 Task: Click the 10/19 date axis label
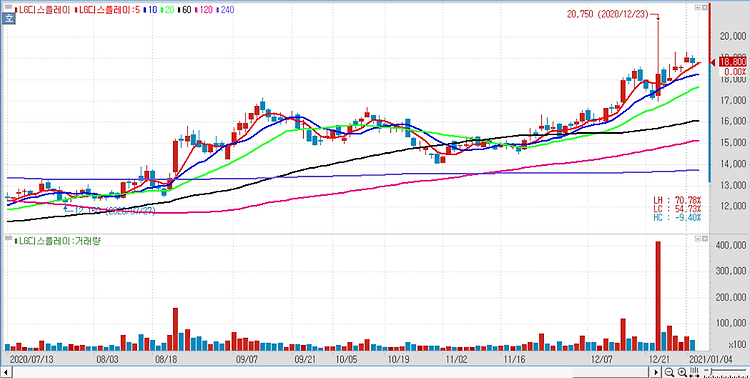(398, 359)
